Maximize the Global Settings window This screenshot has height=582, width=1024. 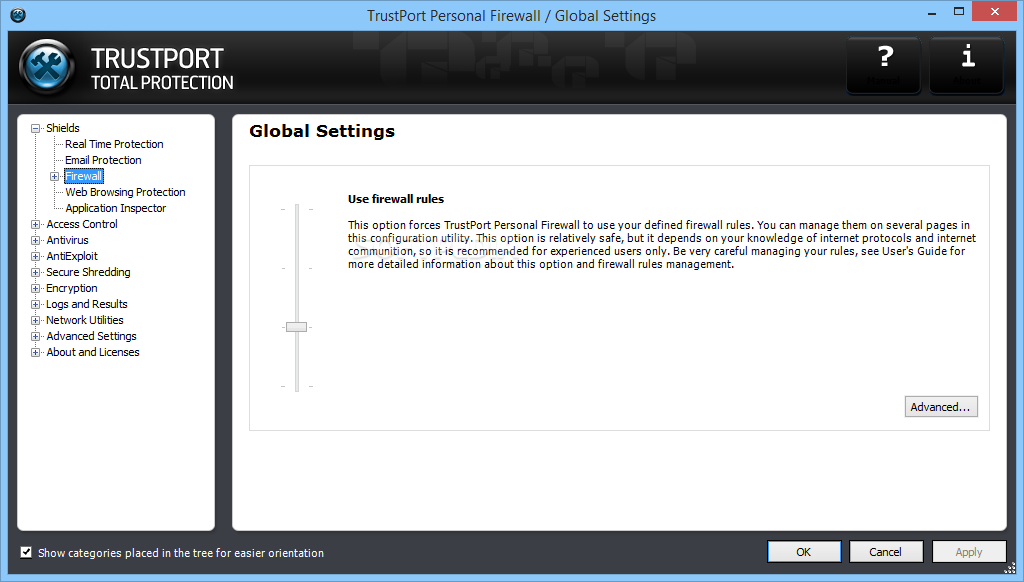[x=959, y=12]
